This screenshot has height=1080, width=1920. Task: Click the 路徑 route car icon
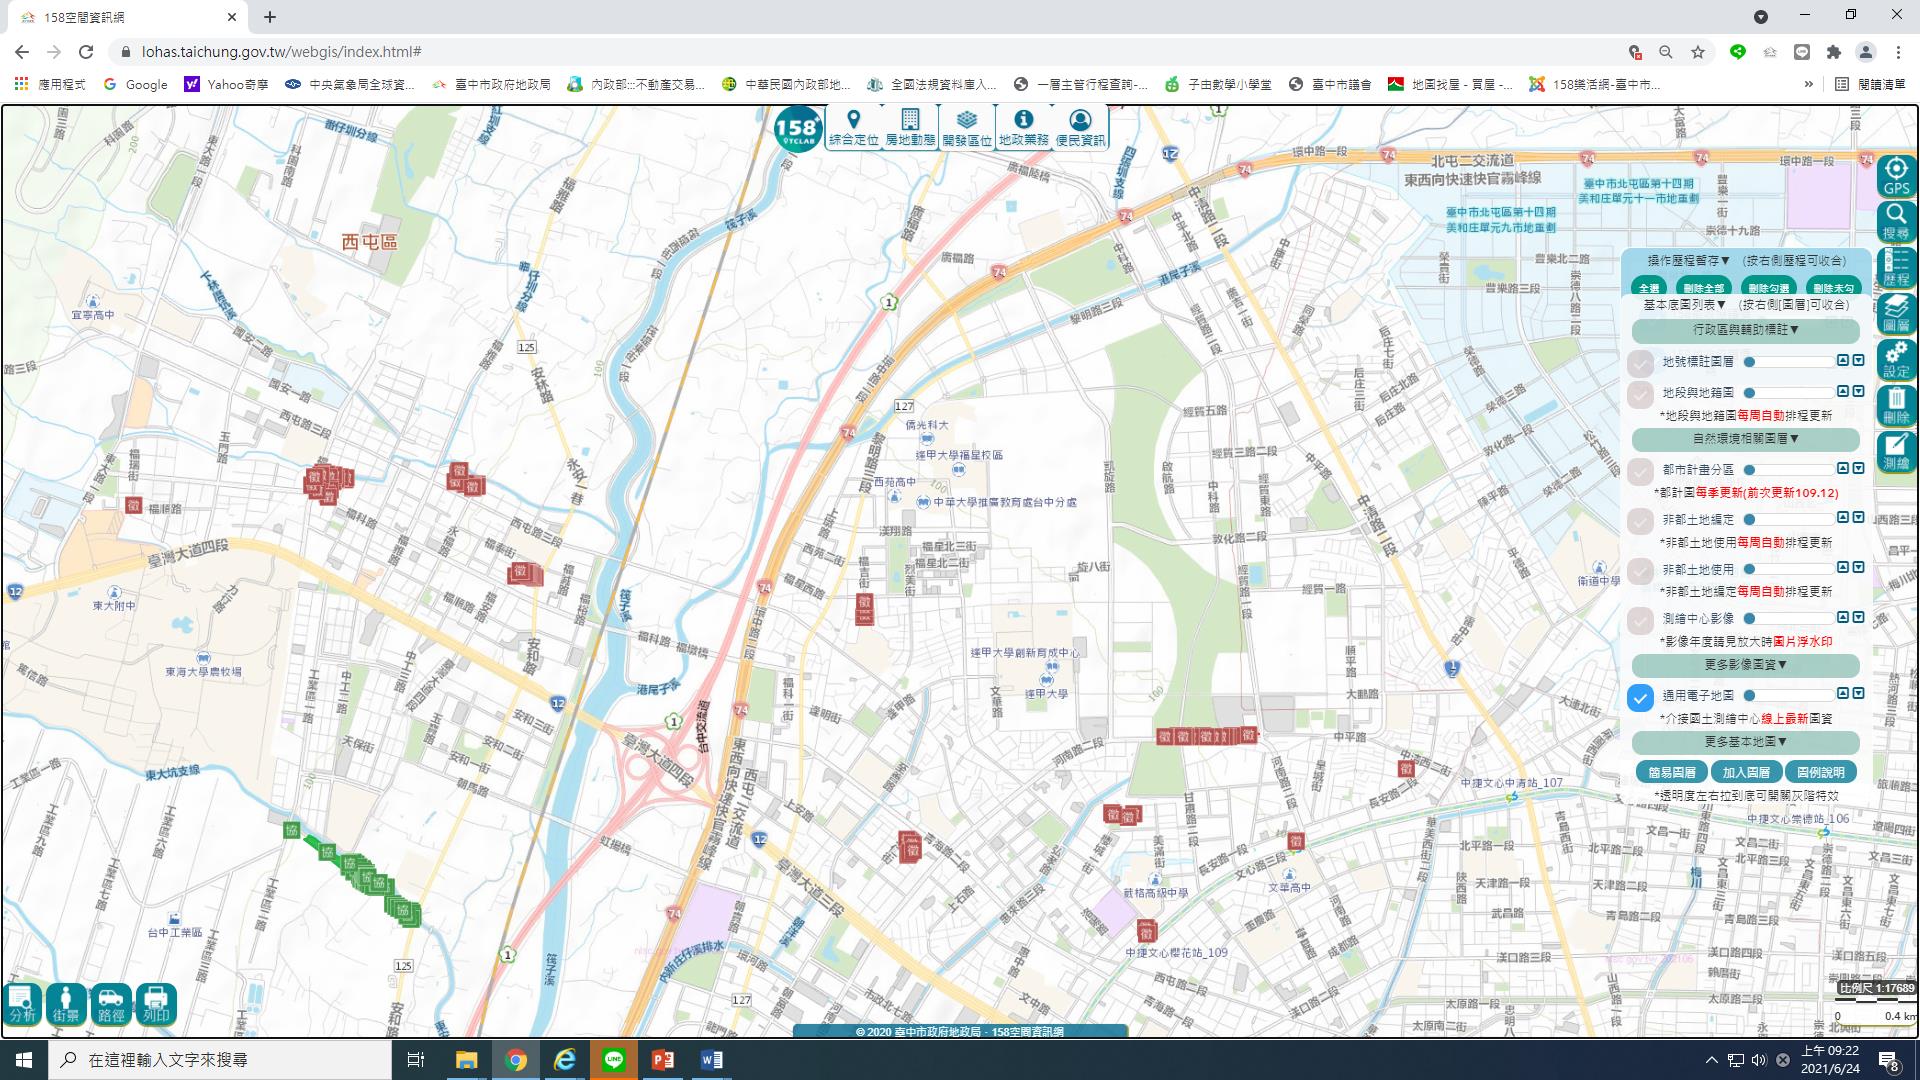point(111,1003)
